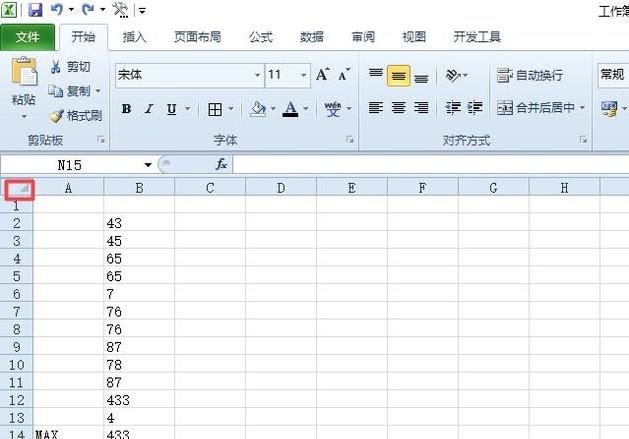Image resolution: width=629 pixels, height=439 pixels.
Task: Open the Name Box dropdown arrow
Action: click(148, 165)
